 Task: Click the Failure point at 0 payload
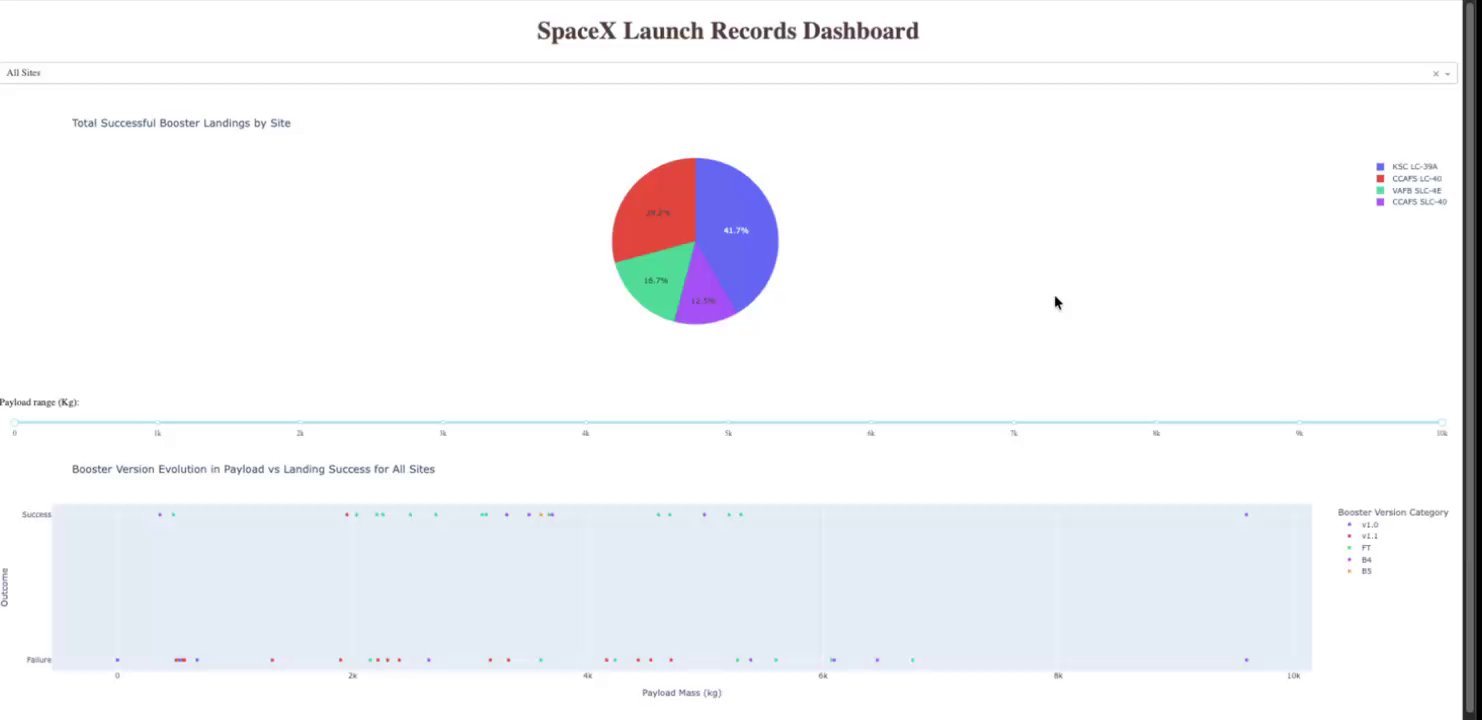[x=117, y=660]
